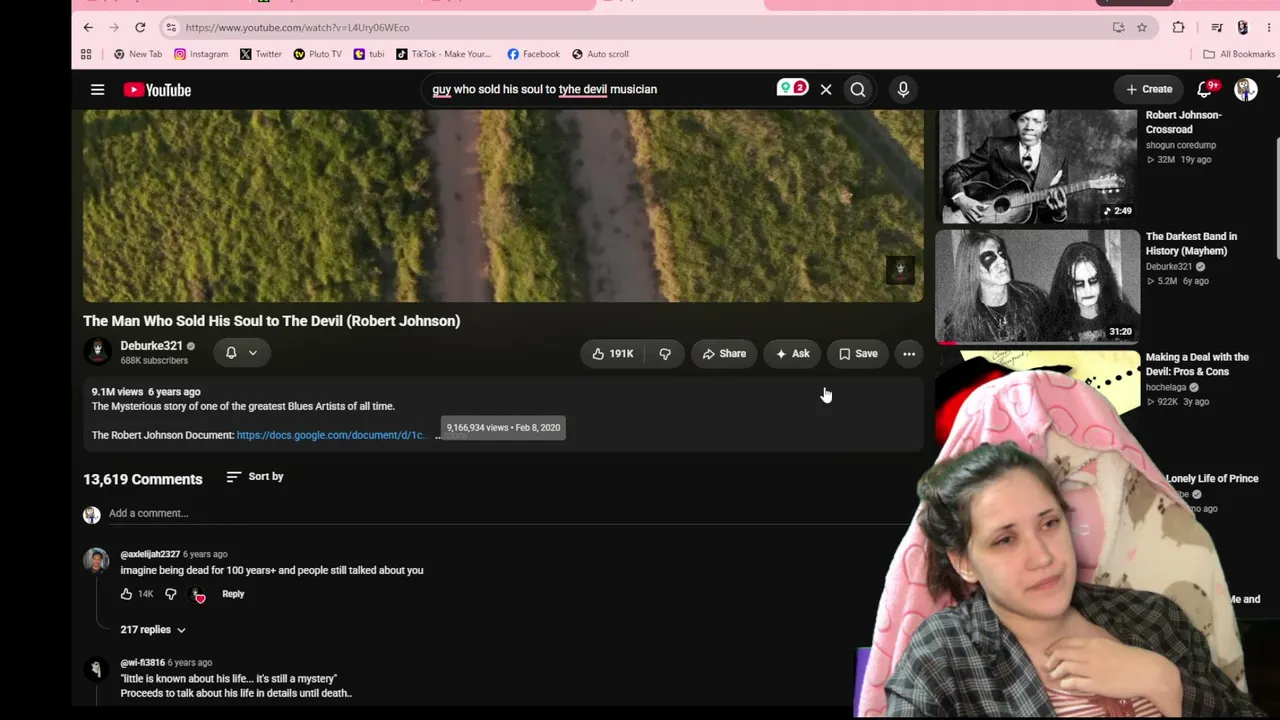Open the Ask AI button

click(x=792, y=354)
